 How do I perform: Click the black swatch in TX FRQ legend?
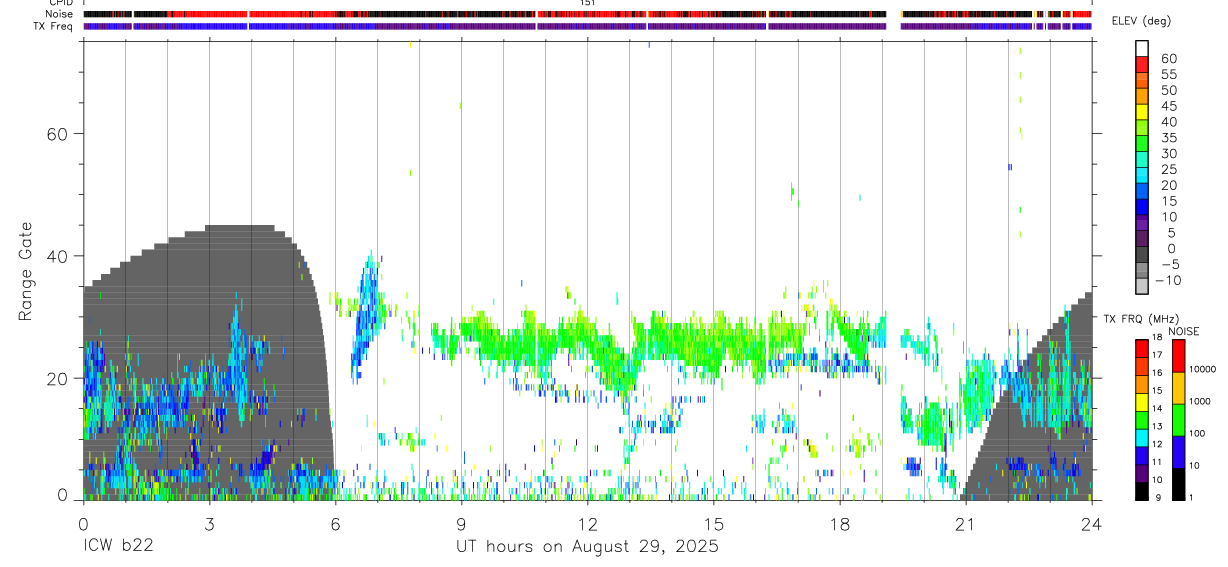pyautogui.click(x=1142, y=491)
